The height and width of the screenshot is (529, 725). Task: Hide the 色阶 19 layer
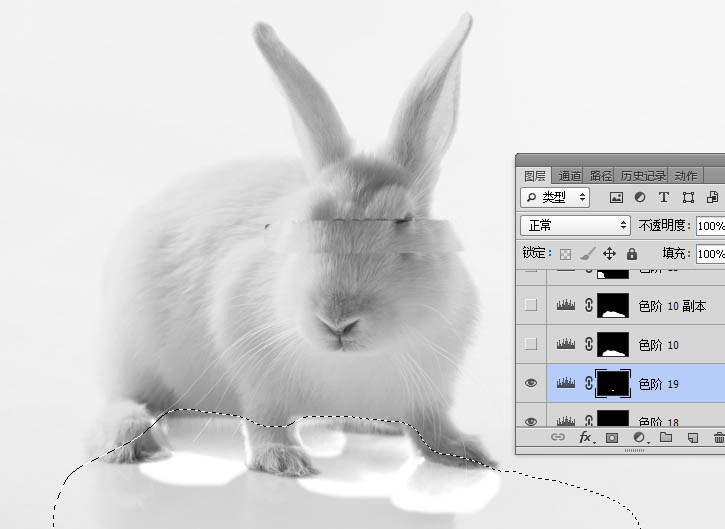(x=531, y=383)
